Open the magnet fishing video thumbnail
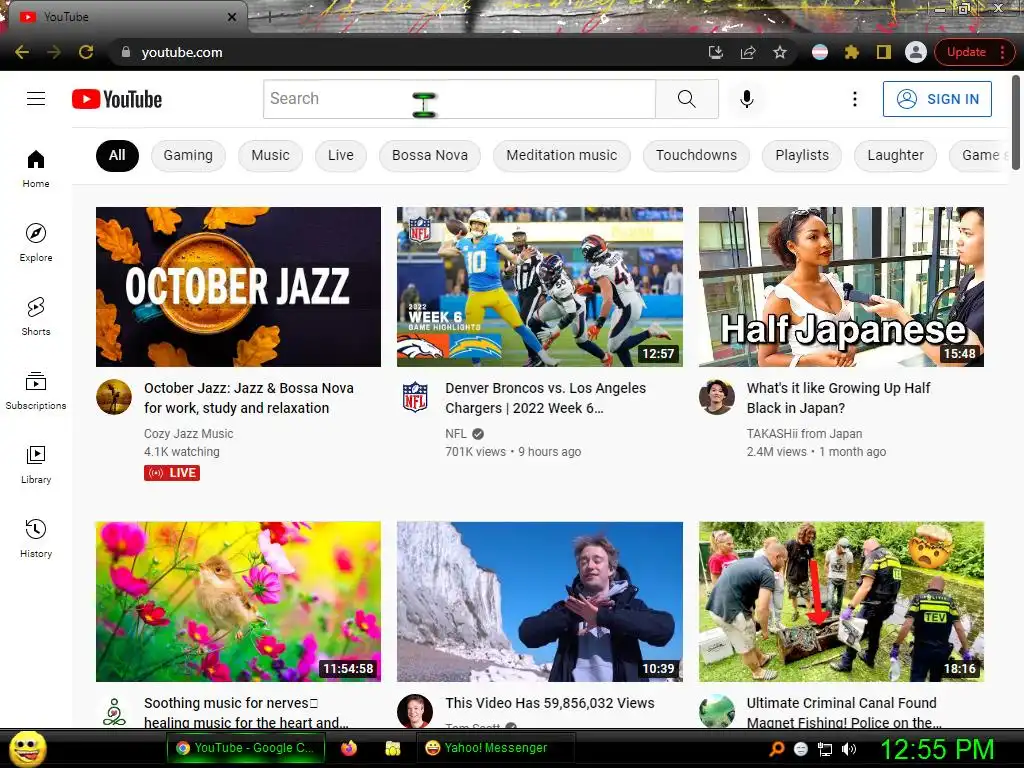The height and width of the screenshot is (768, 1024). pos(841,601)
